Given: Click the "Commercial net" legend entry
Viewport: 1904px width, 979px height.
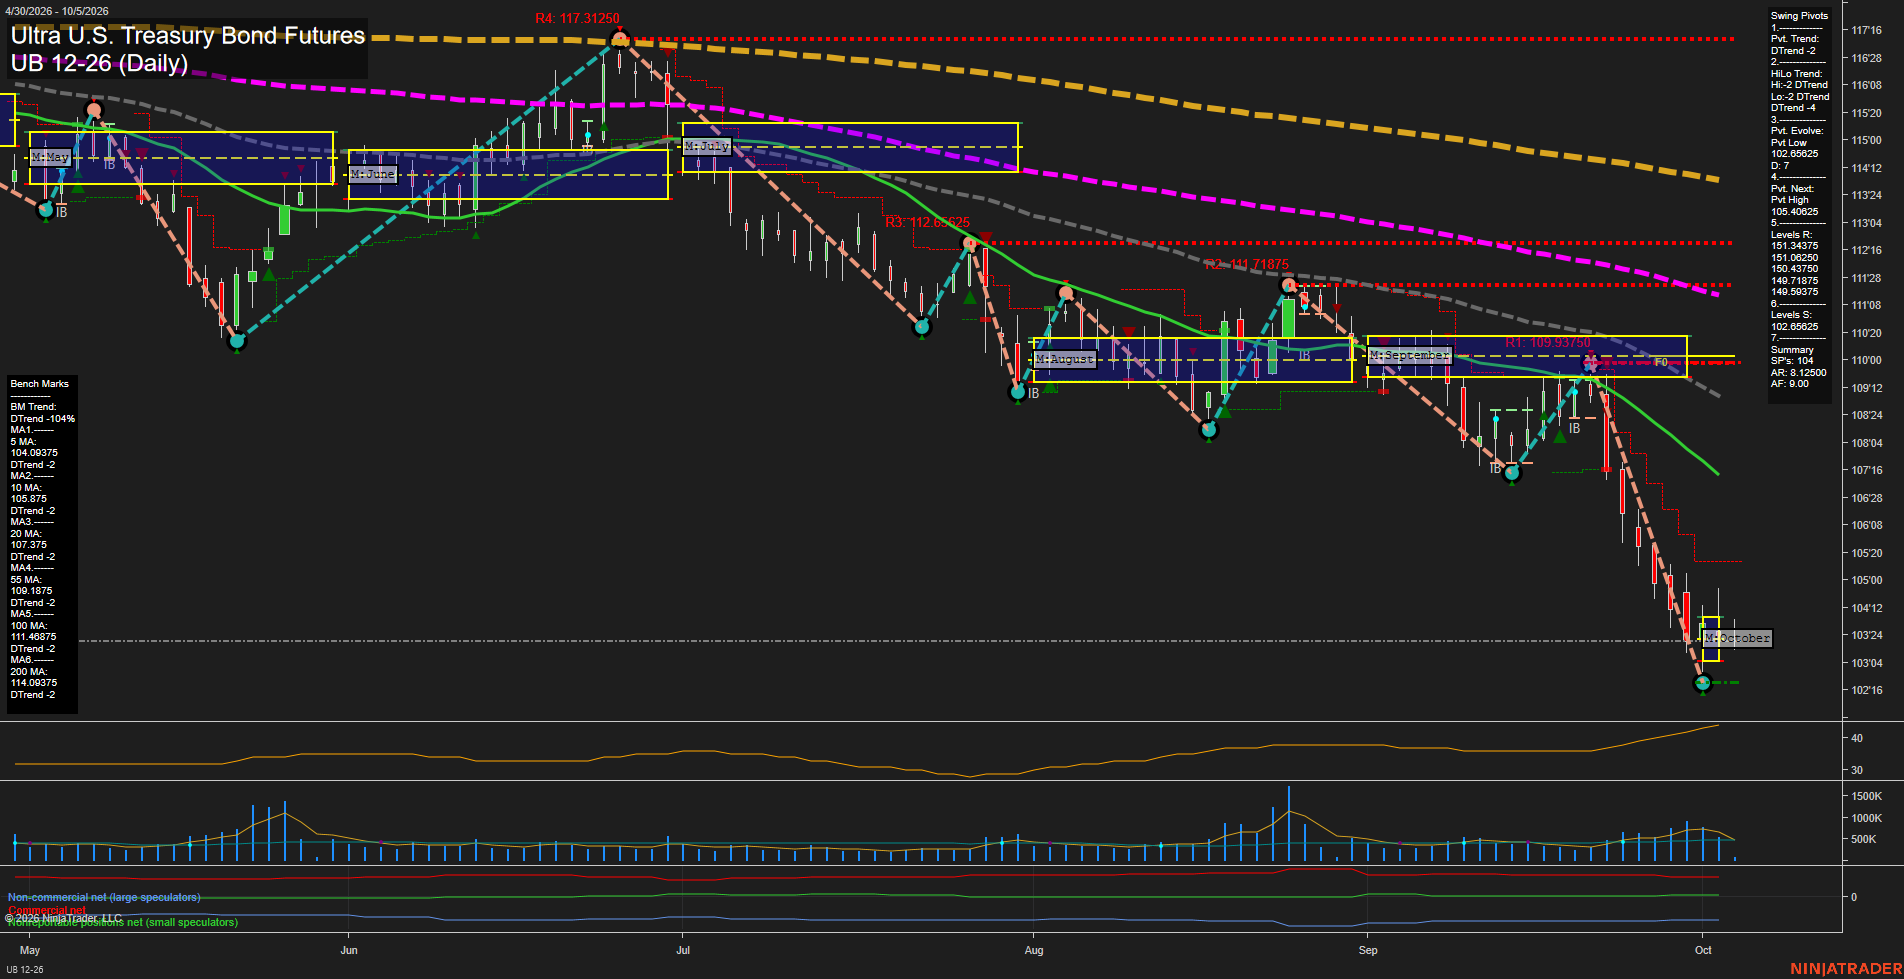Looking at the screenshot, I should [47, 910].
